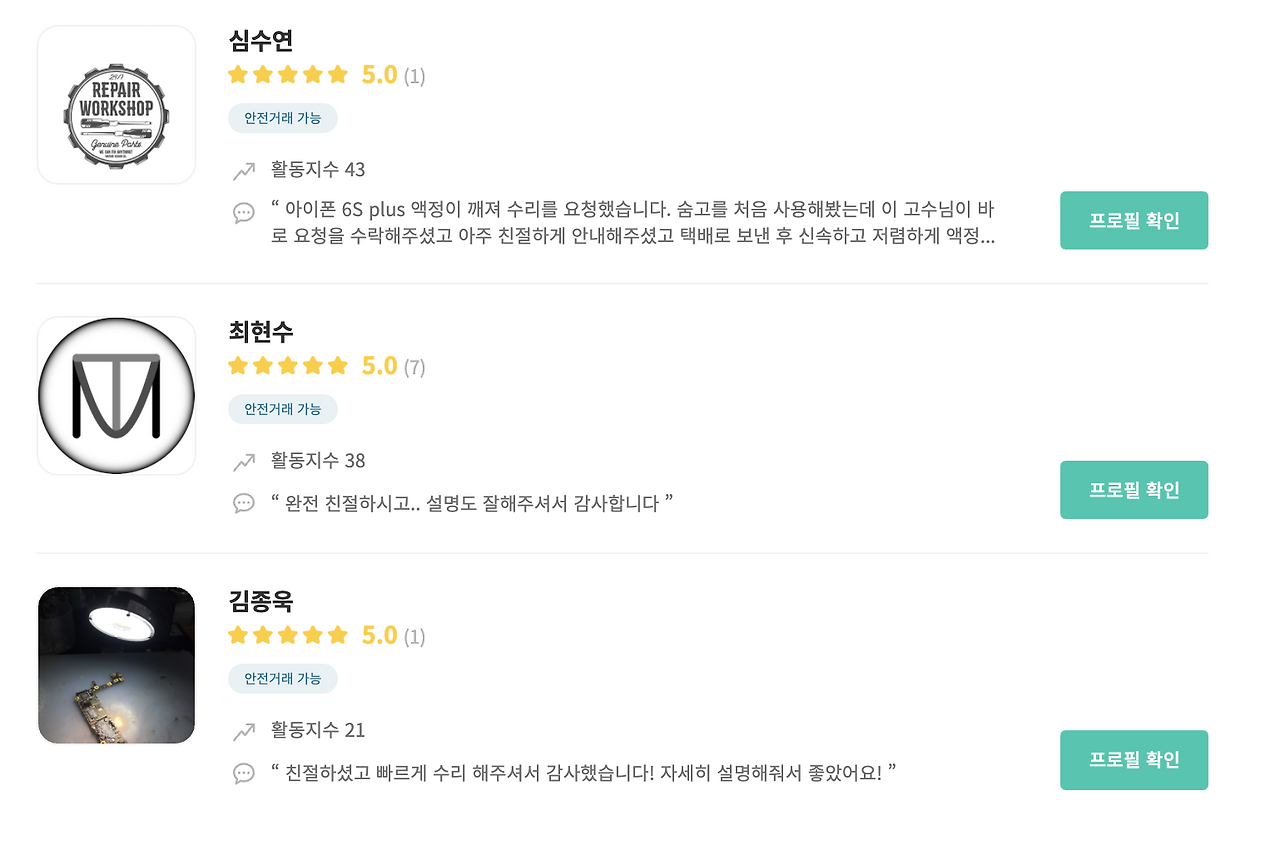1280x845 pixels.
Task: Click the 프로필 확인 button for 심수연
Action: 1133,220
